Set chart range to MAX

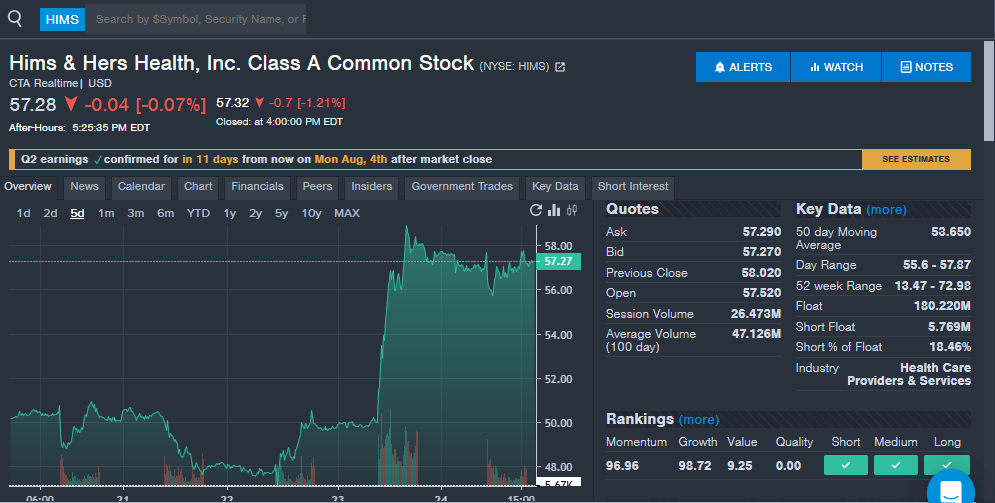pos(347,213)
